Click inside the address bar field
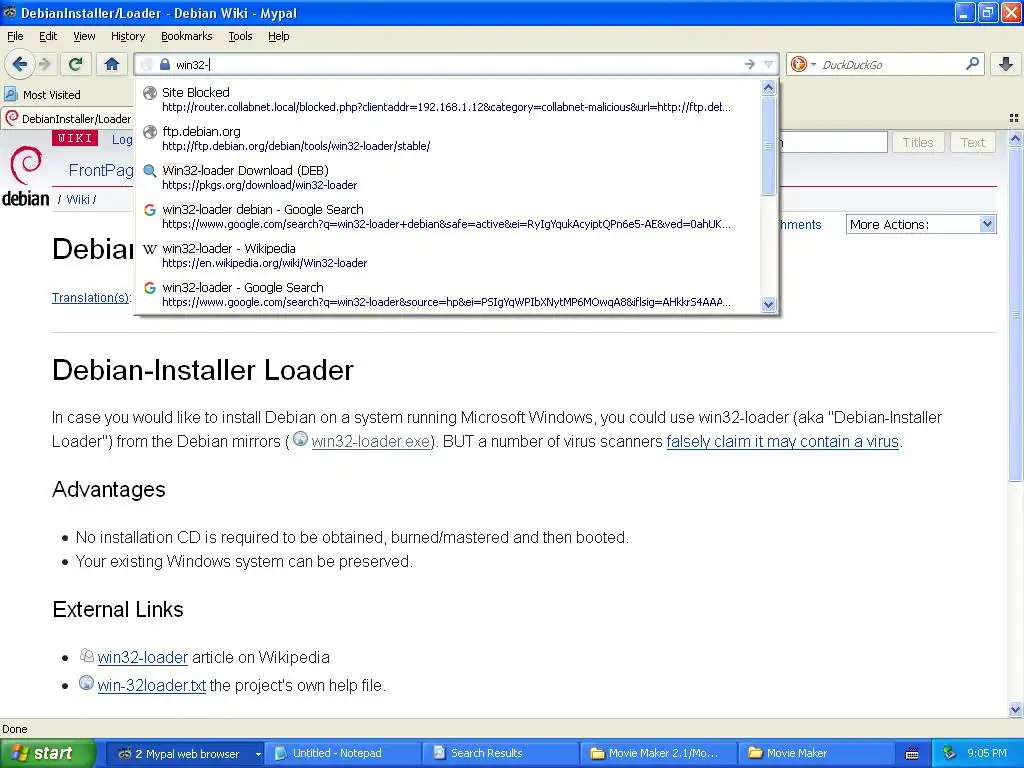Viewport: 1024px width, 768px height. pos(456,64)
